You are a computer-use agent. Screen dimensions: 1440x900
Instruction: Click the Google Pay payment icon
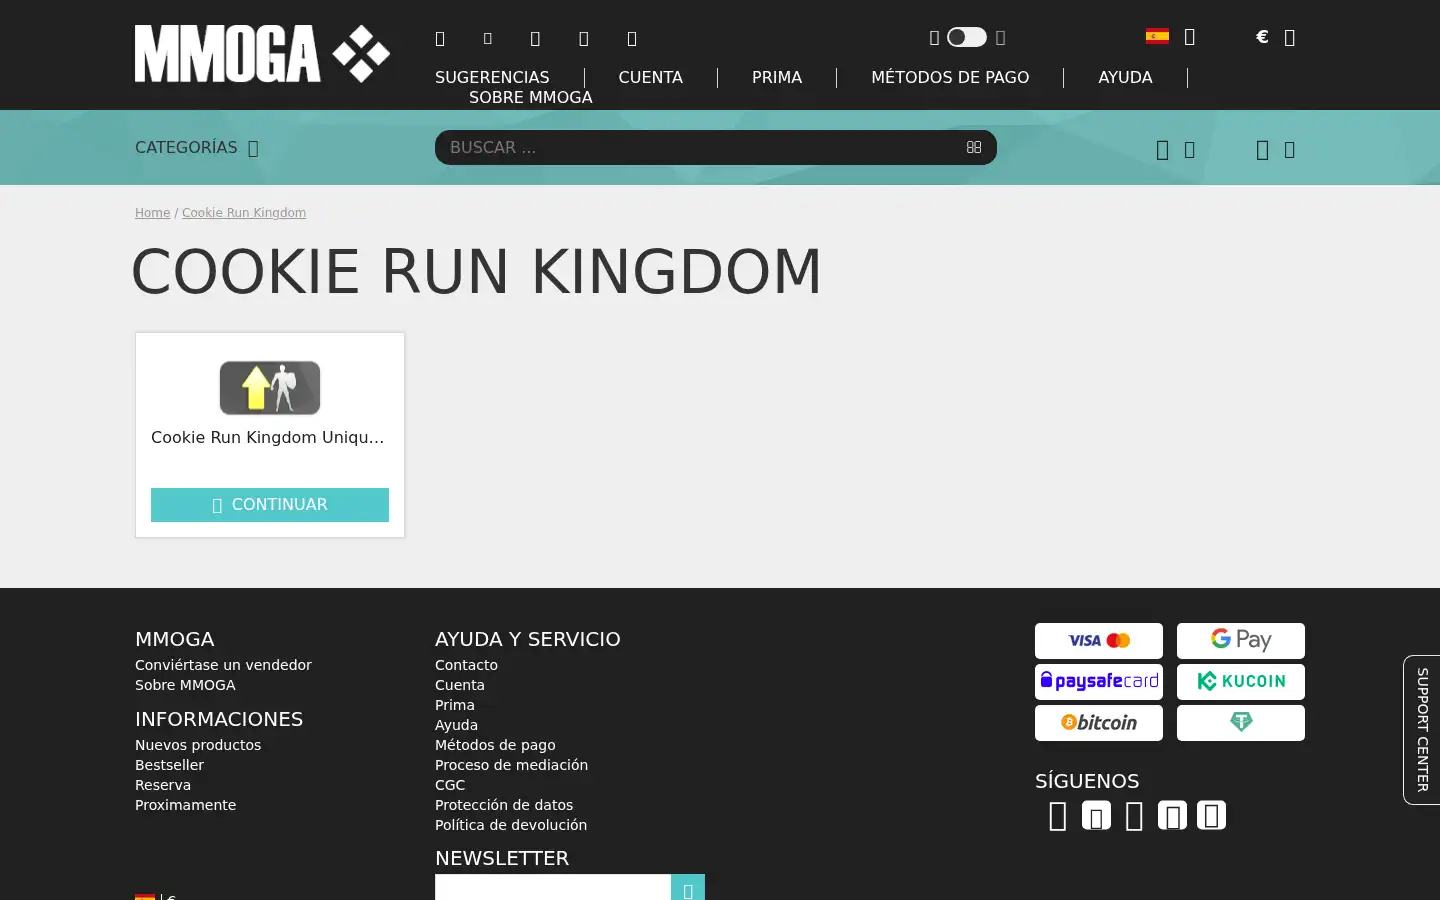point(1241,641)
